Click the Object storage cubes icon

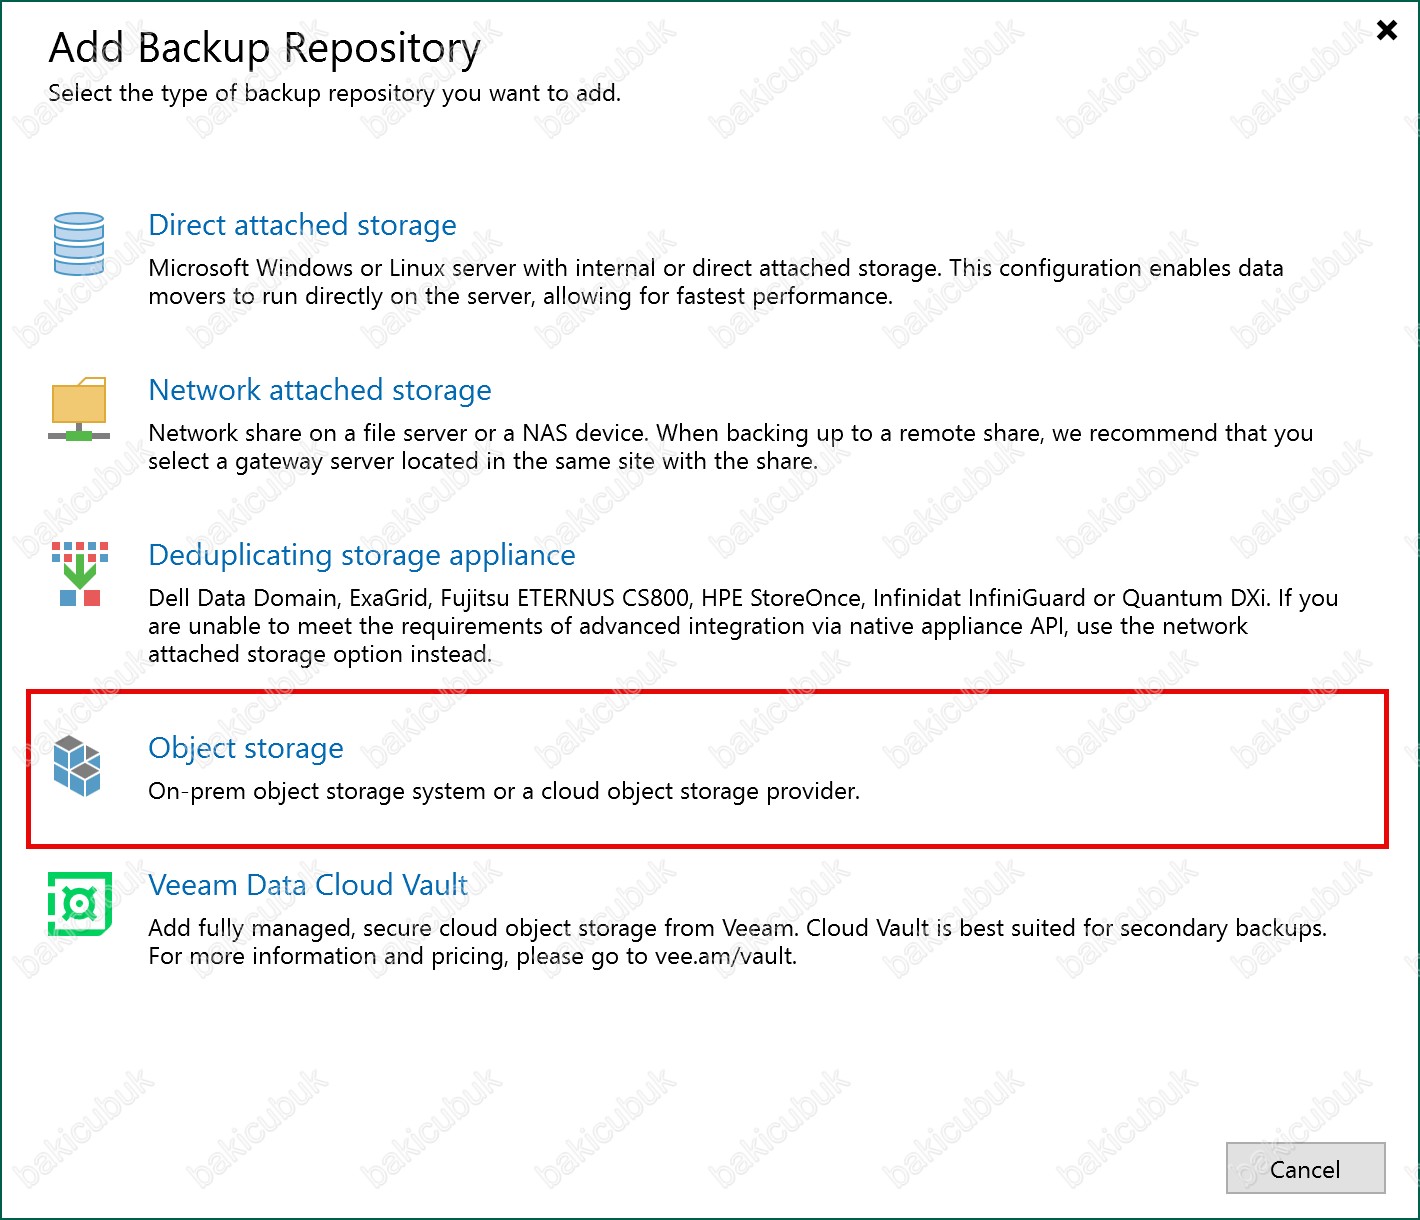point(78,765)
